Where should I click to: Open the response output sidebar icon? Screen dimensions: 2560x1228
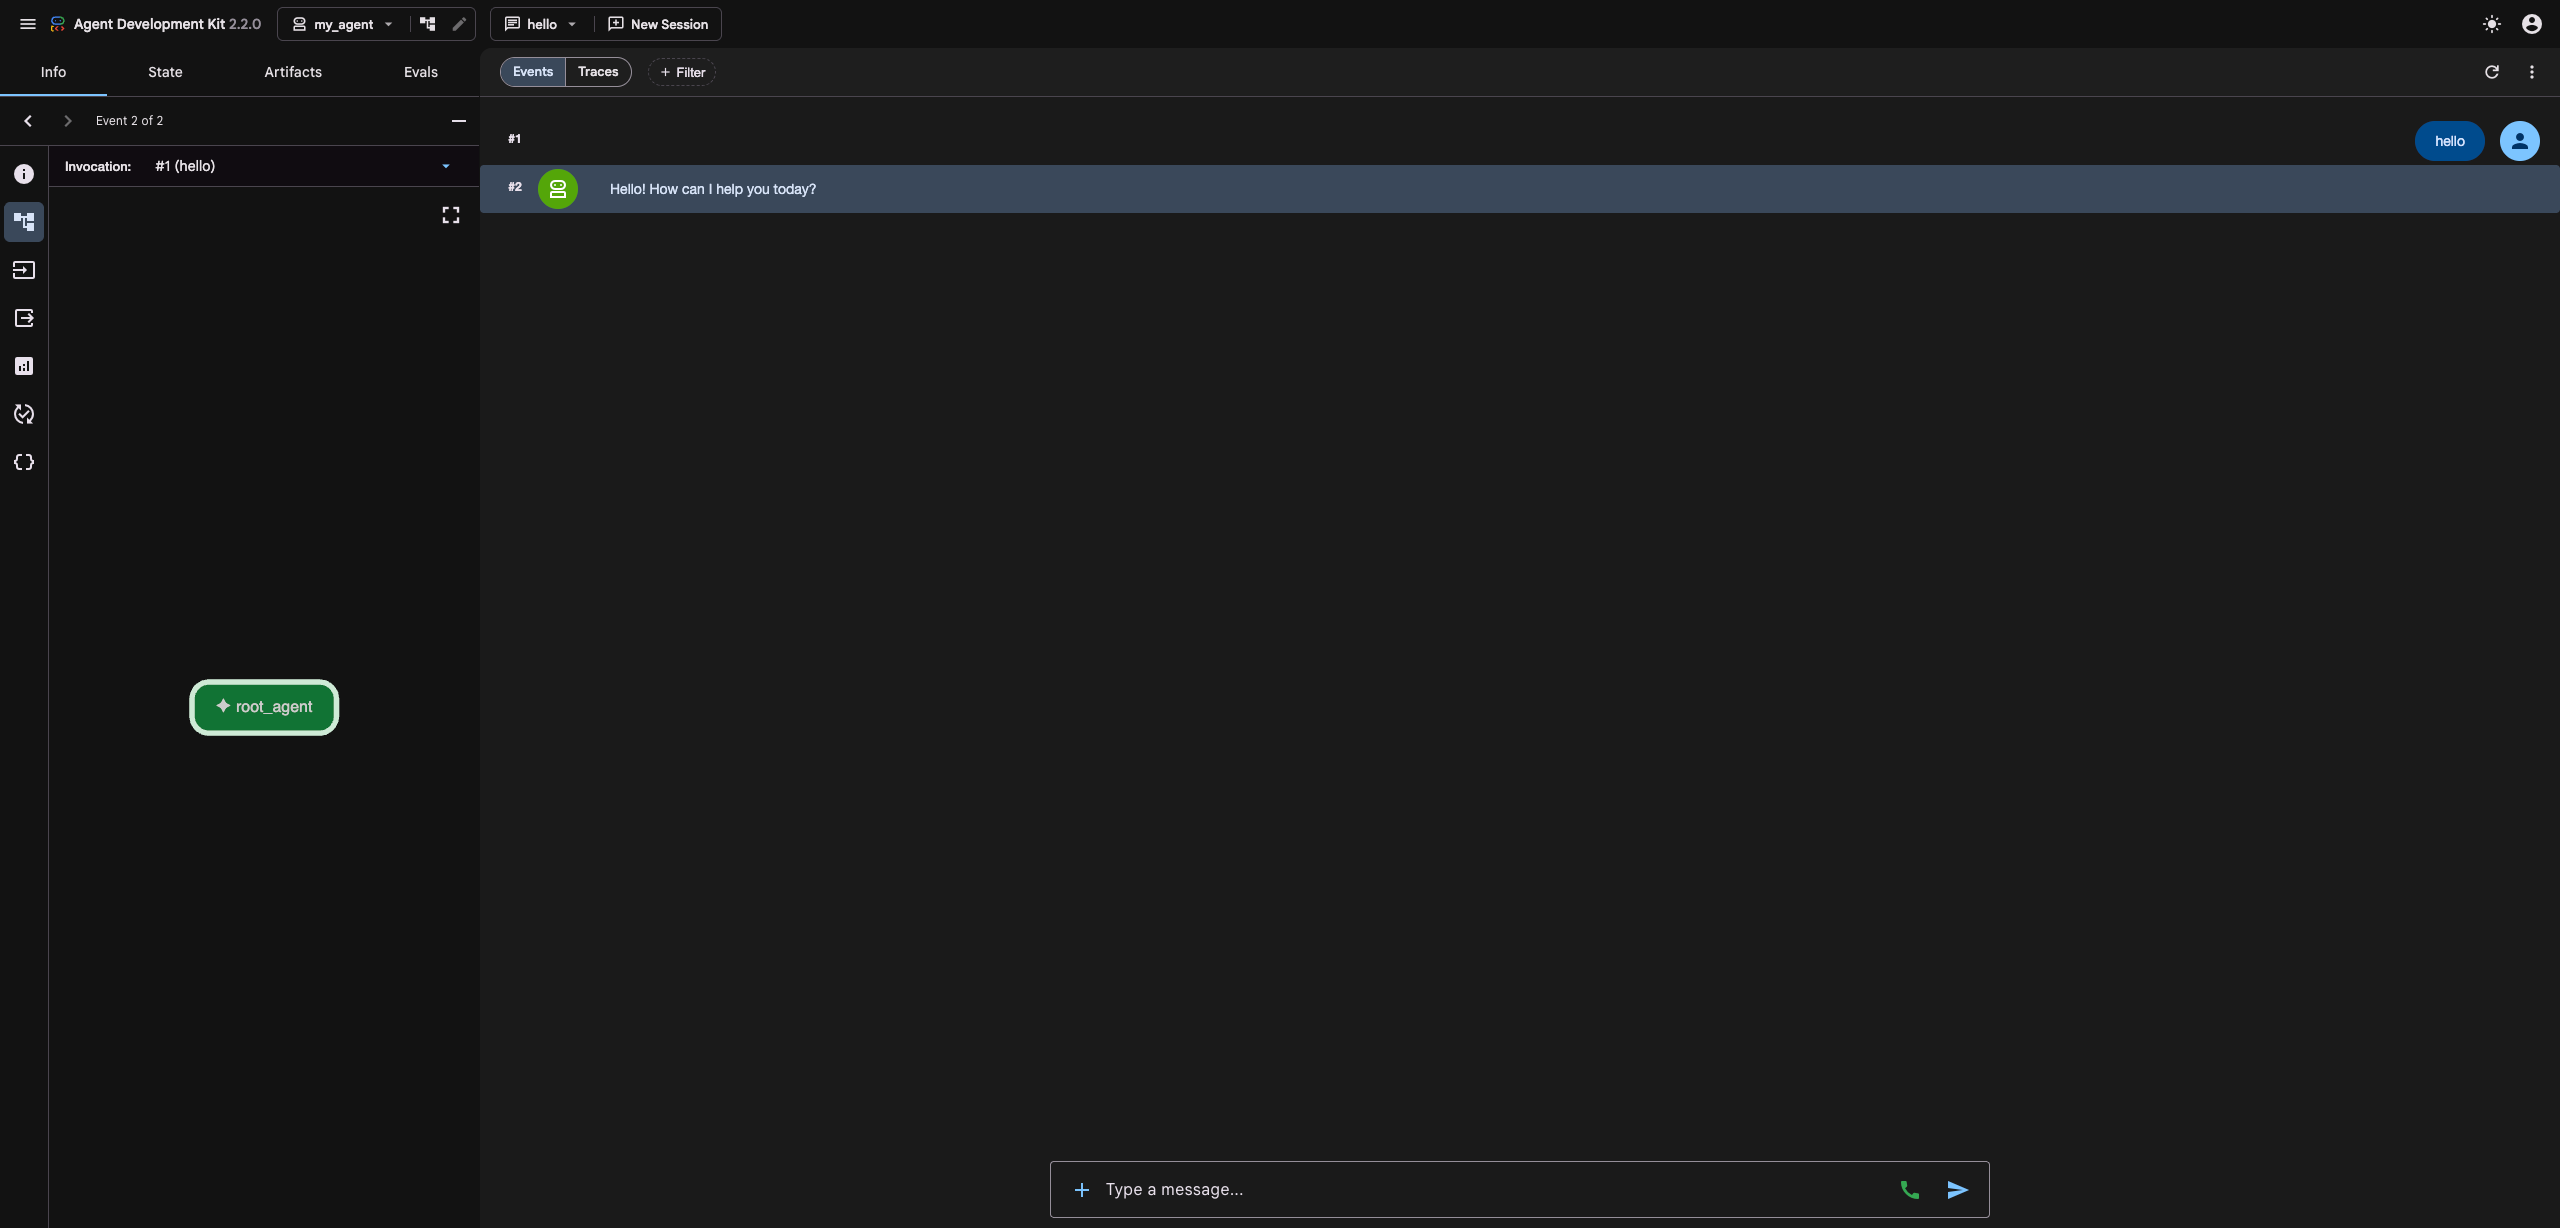pyautogui.click(x=24, y=318)
